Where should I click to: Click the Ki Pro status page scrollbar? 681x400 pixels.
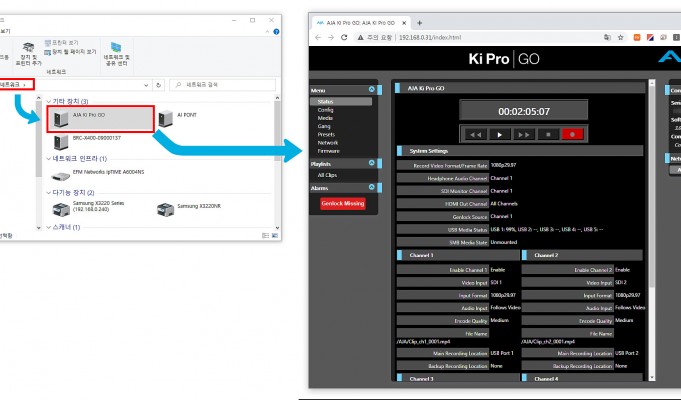coord(651,187)
